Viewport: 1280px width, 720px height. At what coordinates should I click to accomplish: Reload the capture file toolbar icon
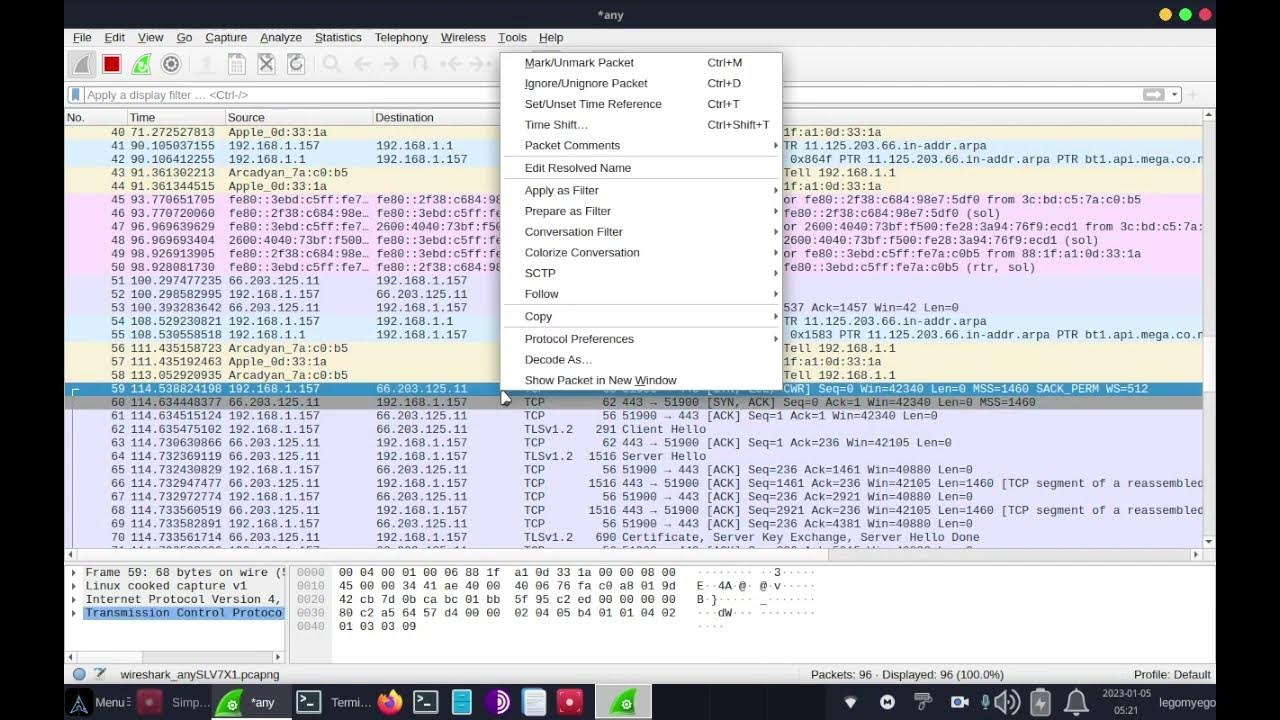[x=296, y=64]
